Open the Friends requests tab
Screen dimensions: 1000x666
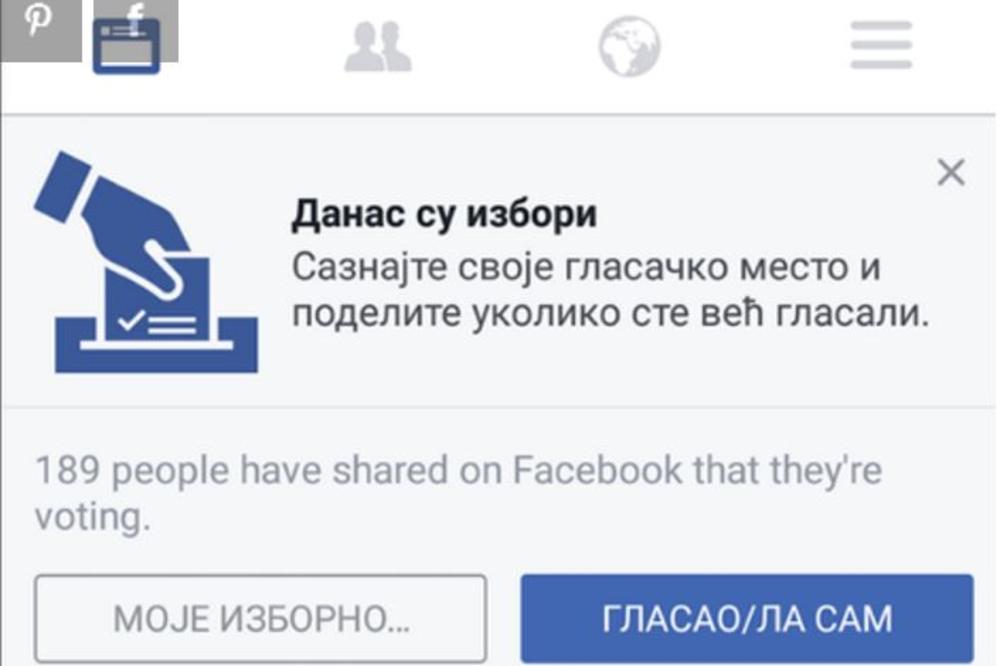[x=378, y=46]
